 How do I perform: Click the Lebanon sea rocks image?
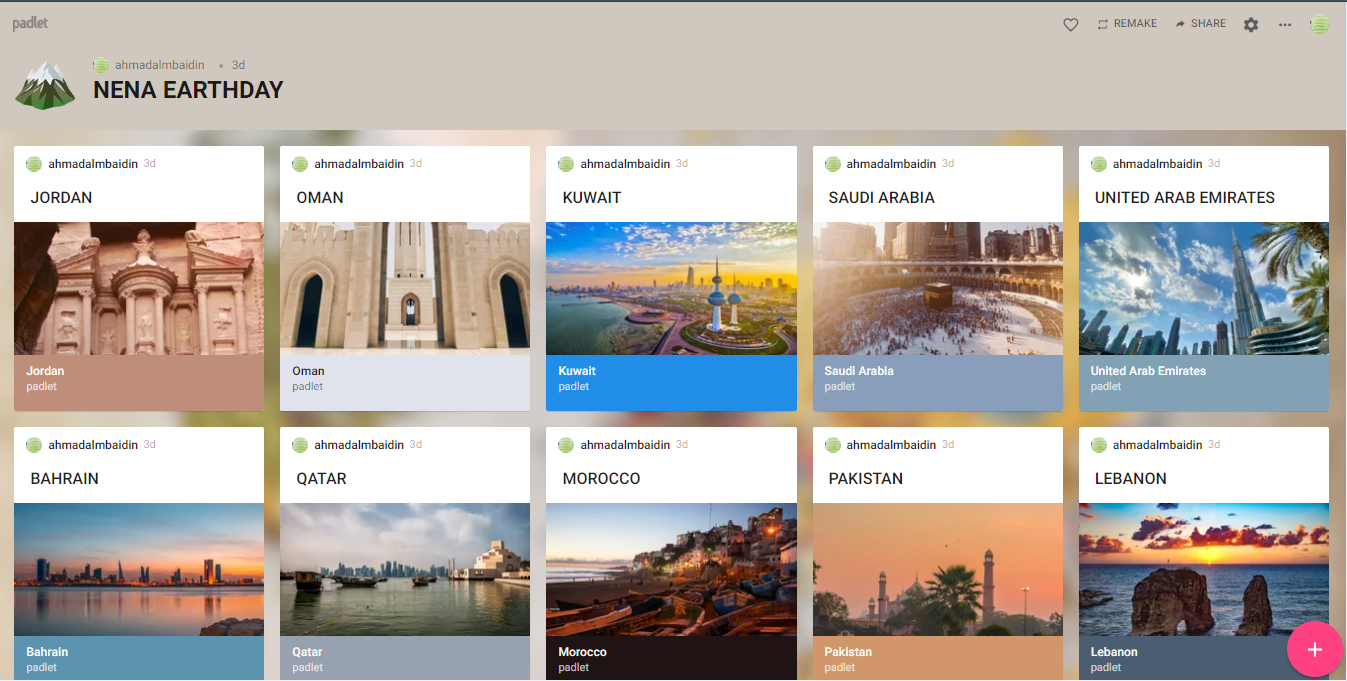click(x=1203, y=569)
